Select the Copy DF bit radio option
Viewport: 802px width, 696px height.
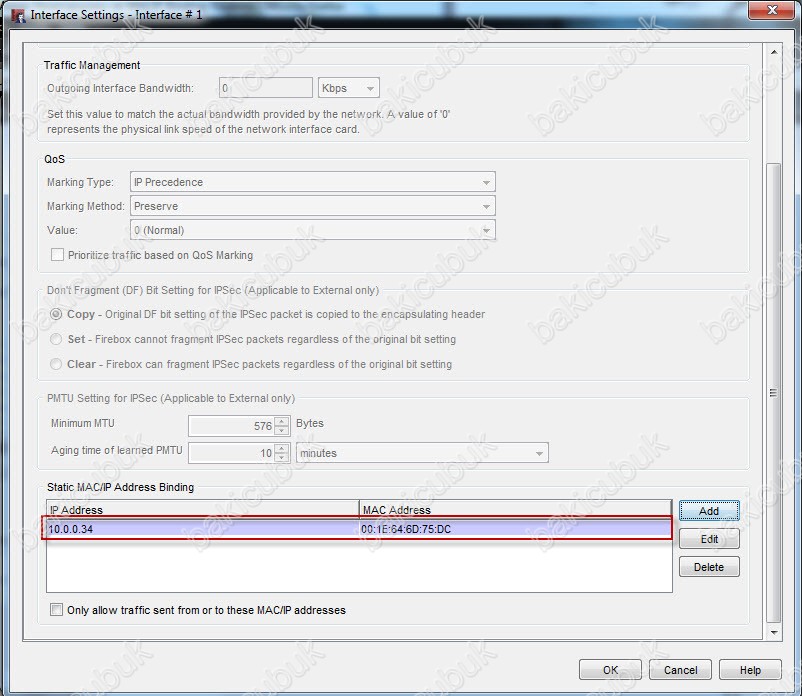click(x=57, y=314)
